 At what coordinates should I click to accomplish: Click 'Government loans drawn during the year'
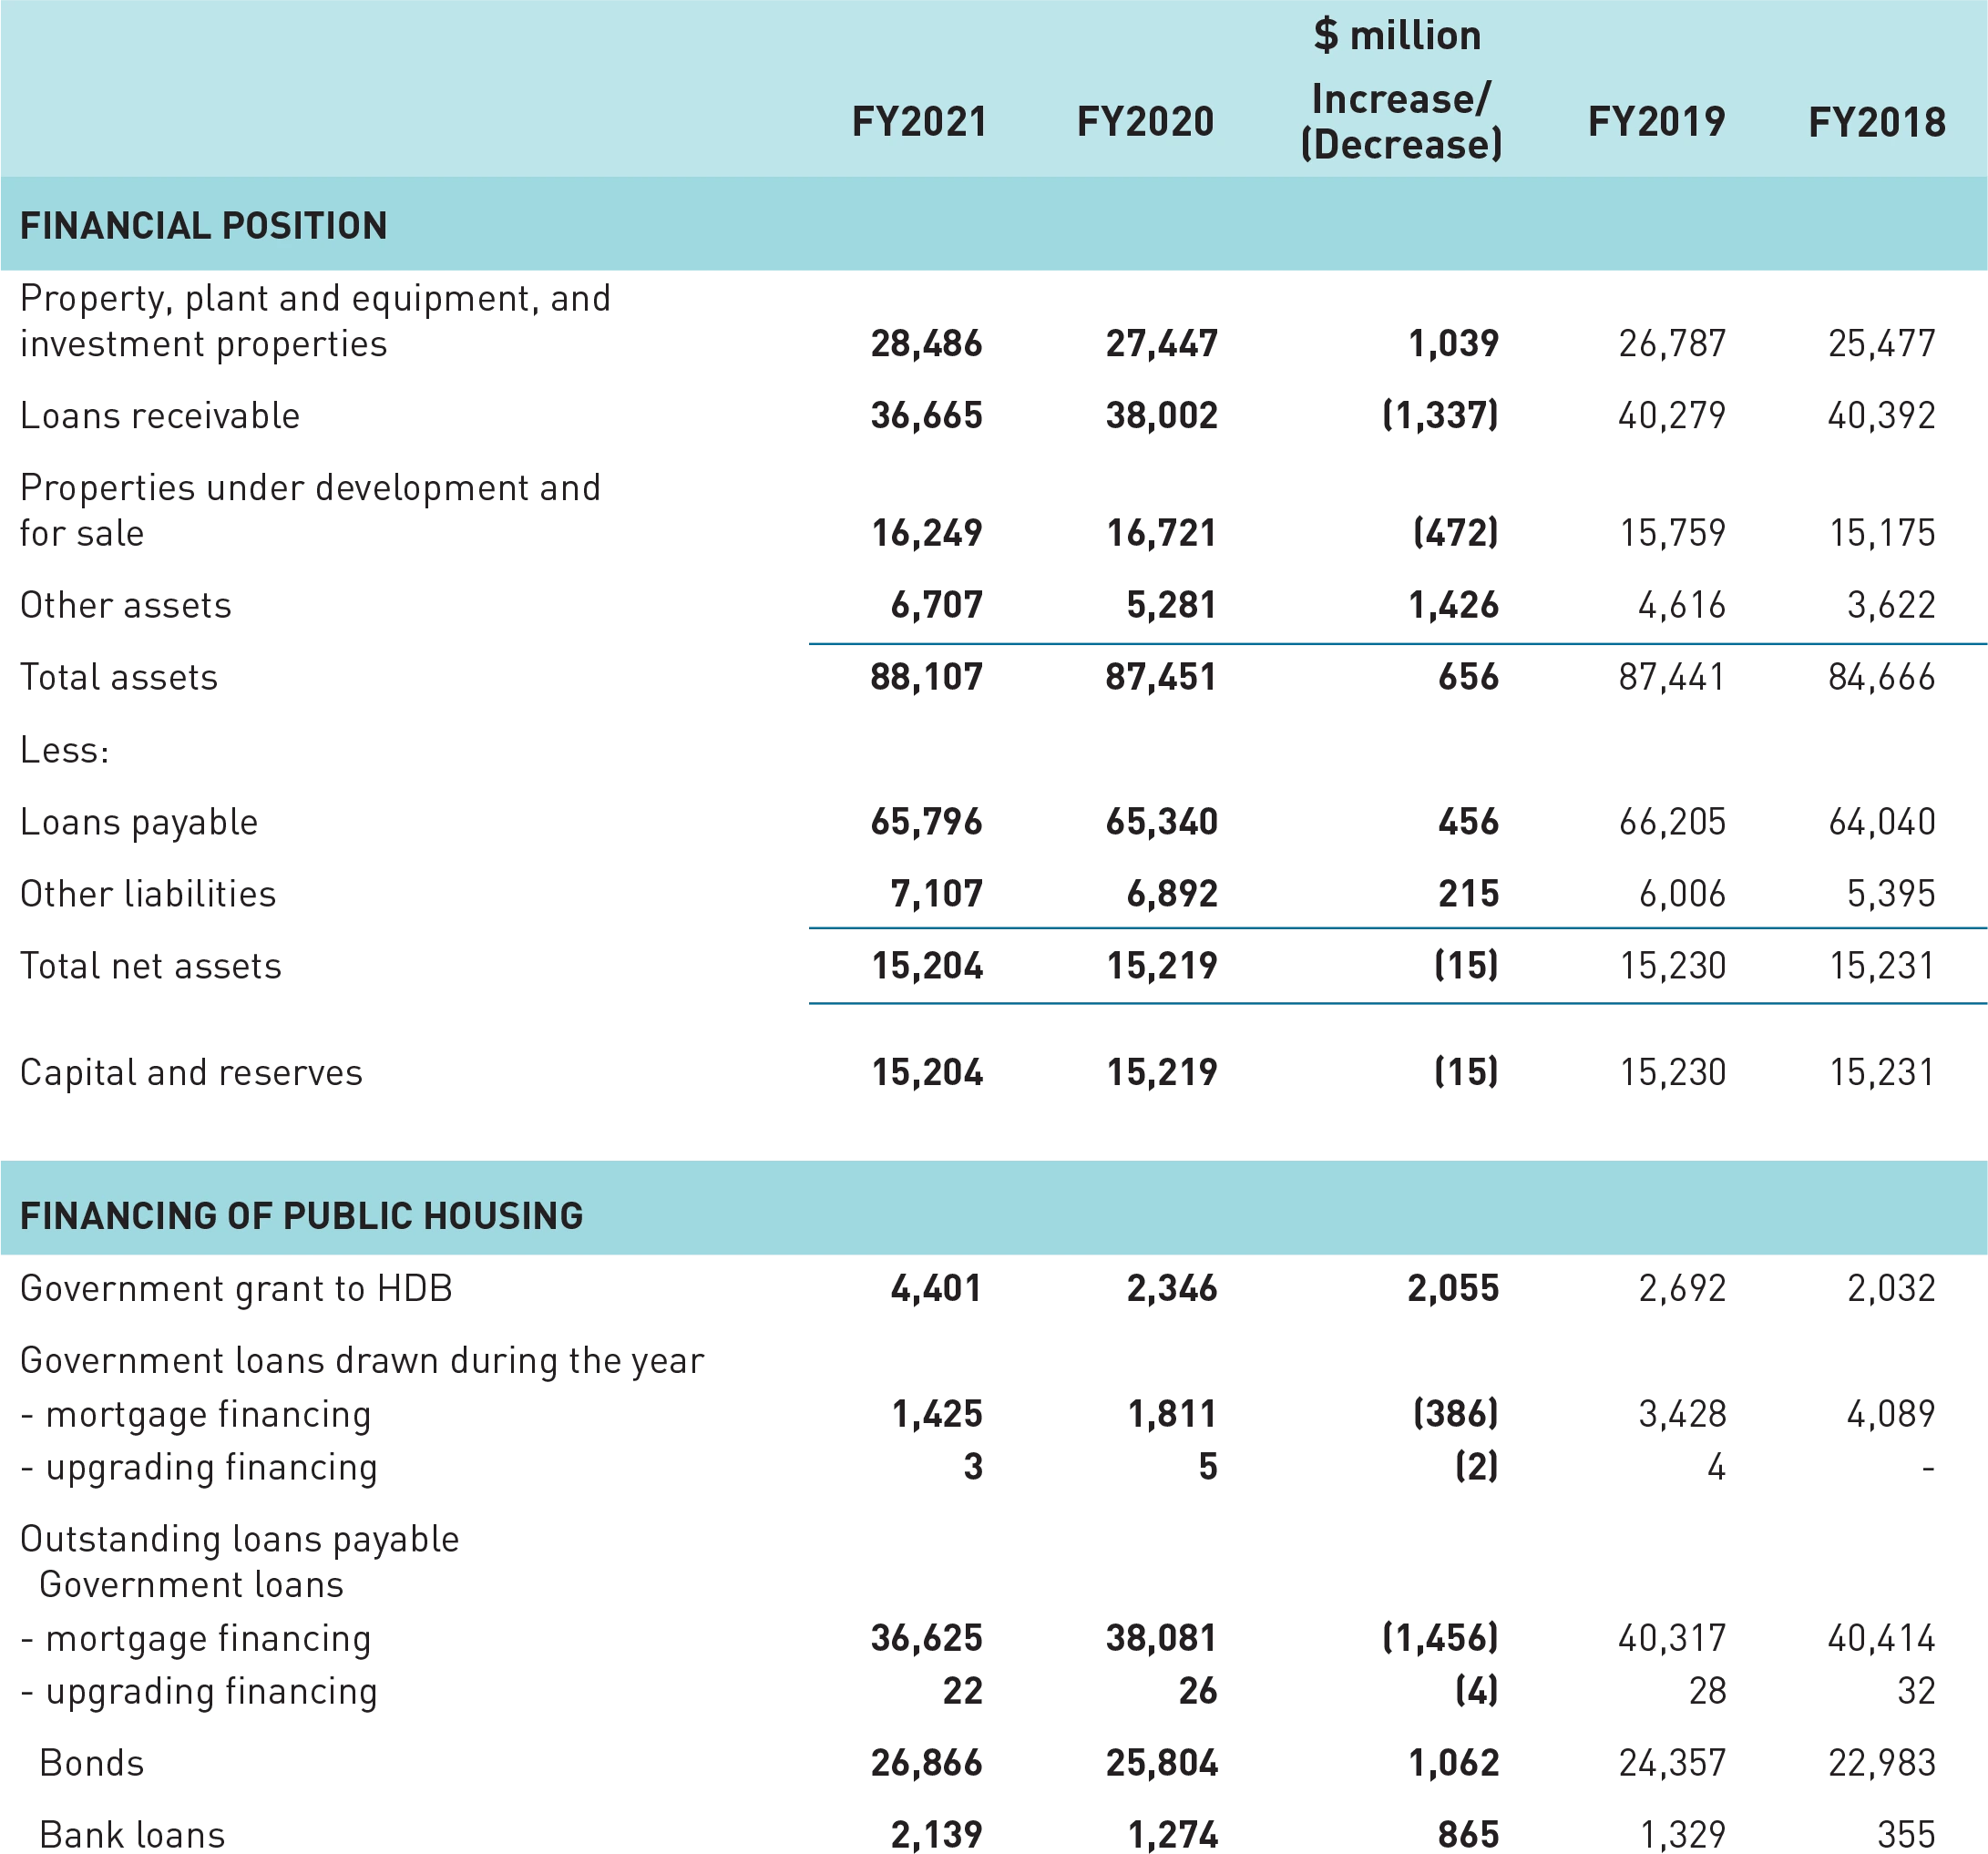(x=362, y=1361)
